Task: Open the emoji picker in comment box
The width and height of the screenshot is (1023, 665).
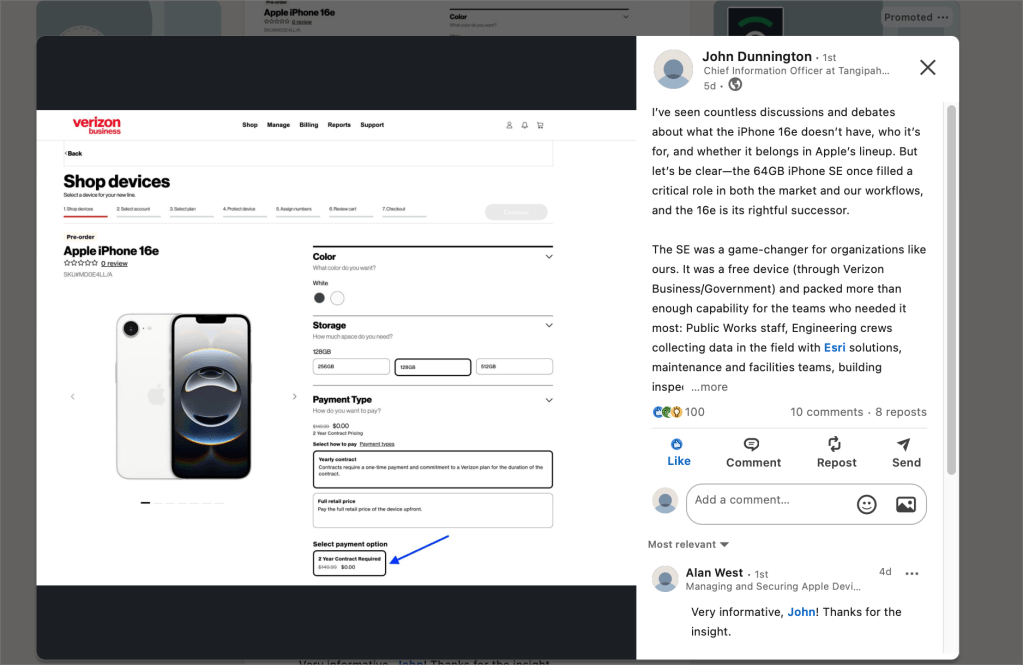Action: (866, 505)
